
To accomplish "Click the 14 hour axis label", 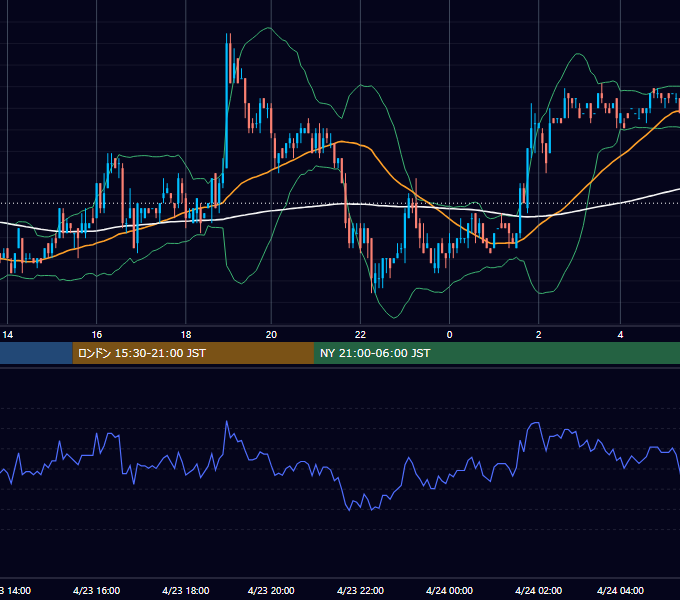I will tap(8, 335).
